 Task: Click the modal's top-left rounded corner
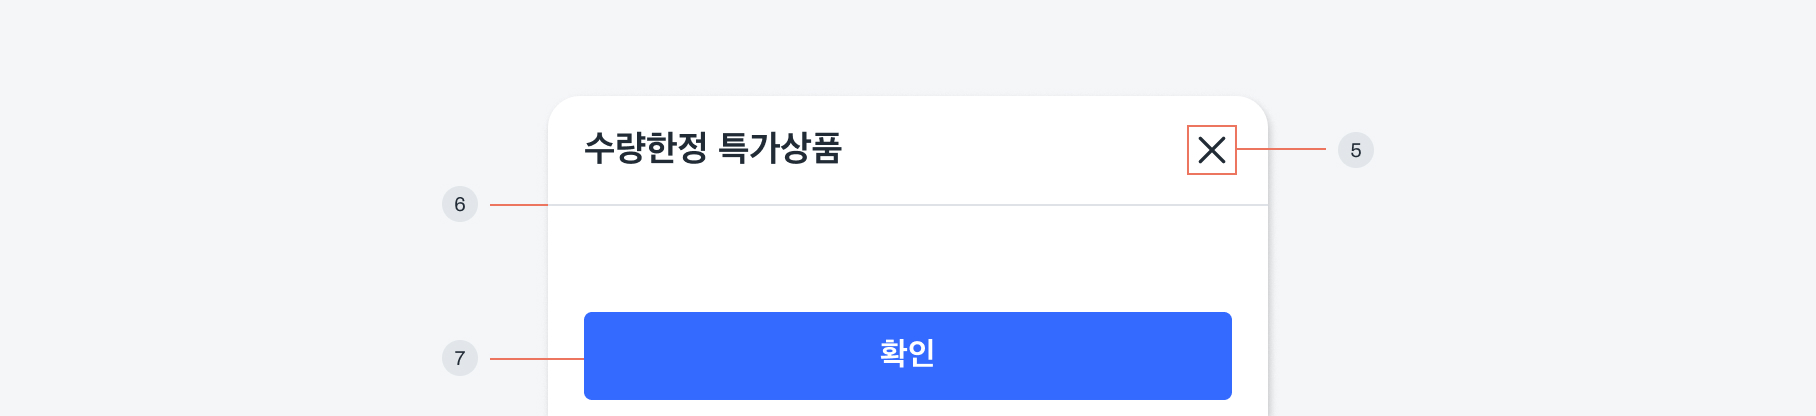point(559,107)
